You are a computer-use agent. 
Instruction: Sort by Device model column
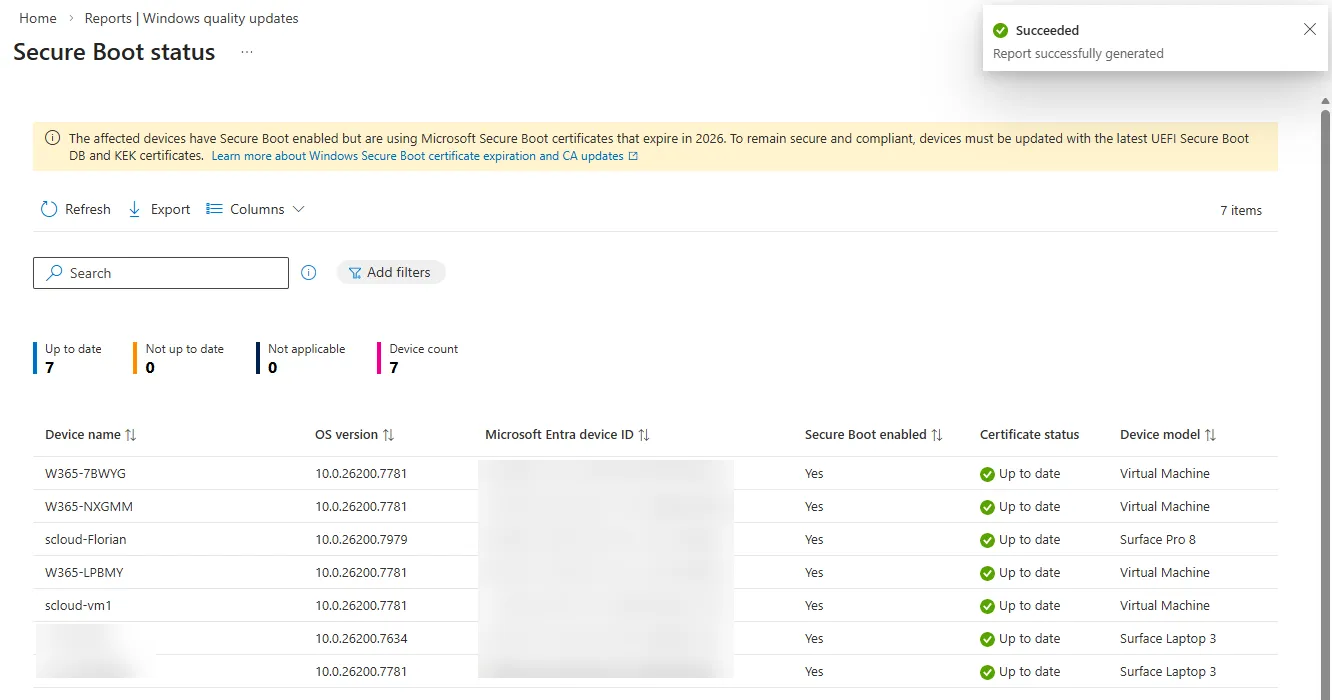pos(1168,435)
